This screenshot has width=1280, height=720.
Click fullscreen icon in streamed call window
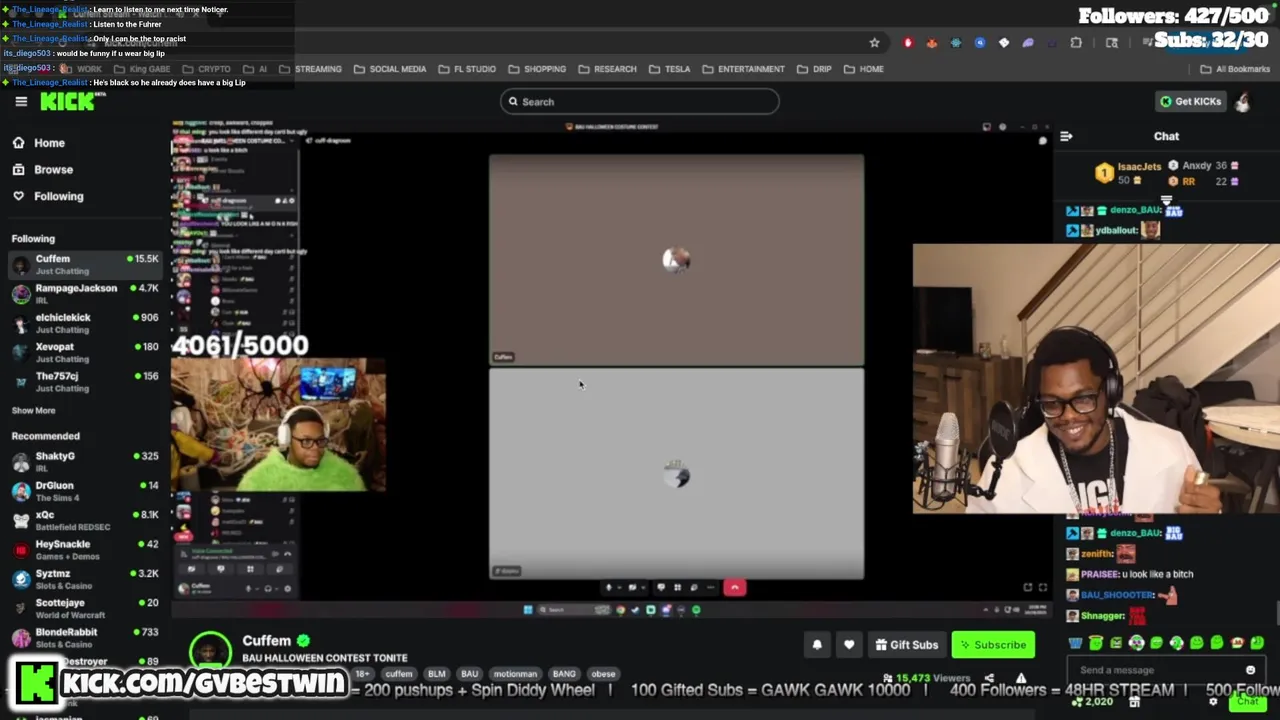(1042, 588)
